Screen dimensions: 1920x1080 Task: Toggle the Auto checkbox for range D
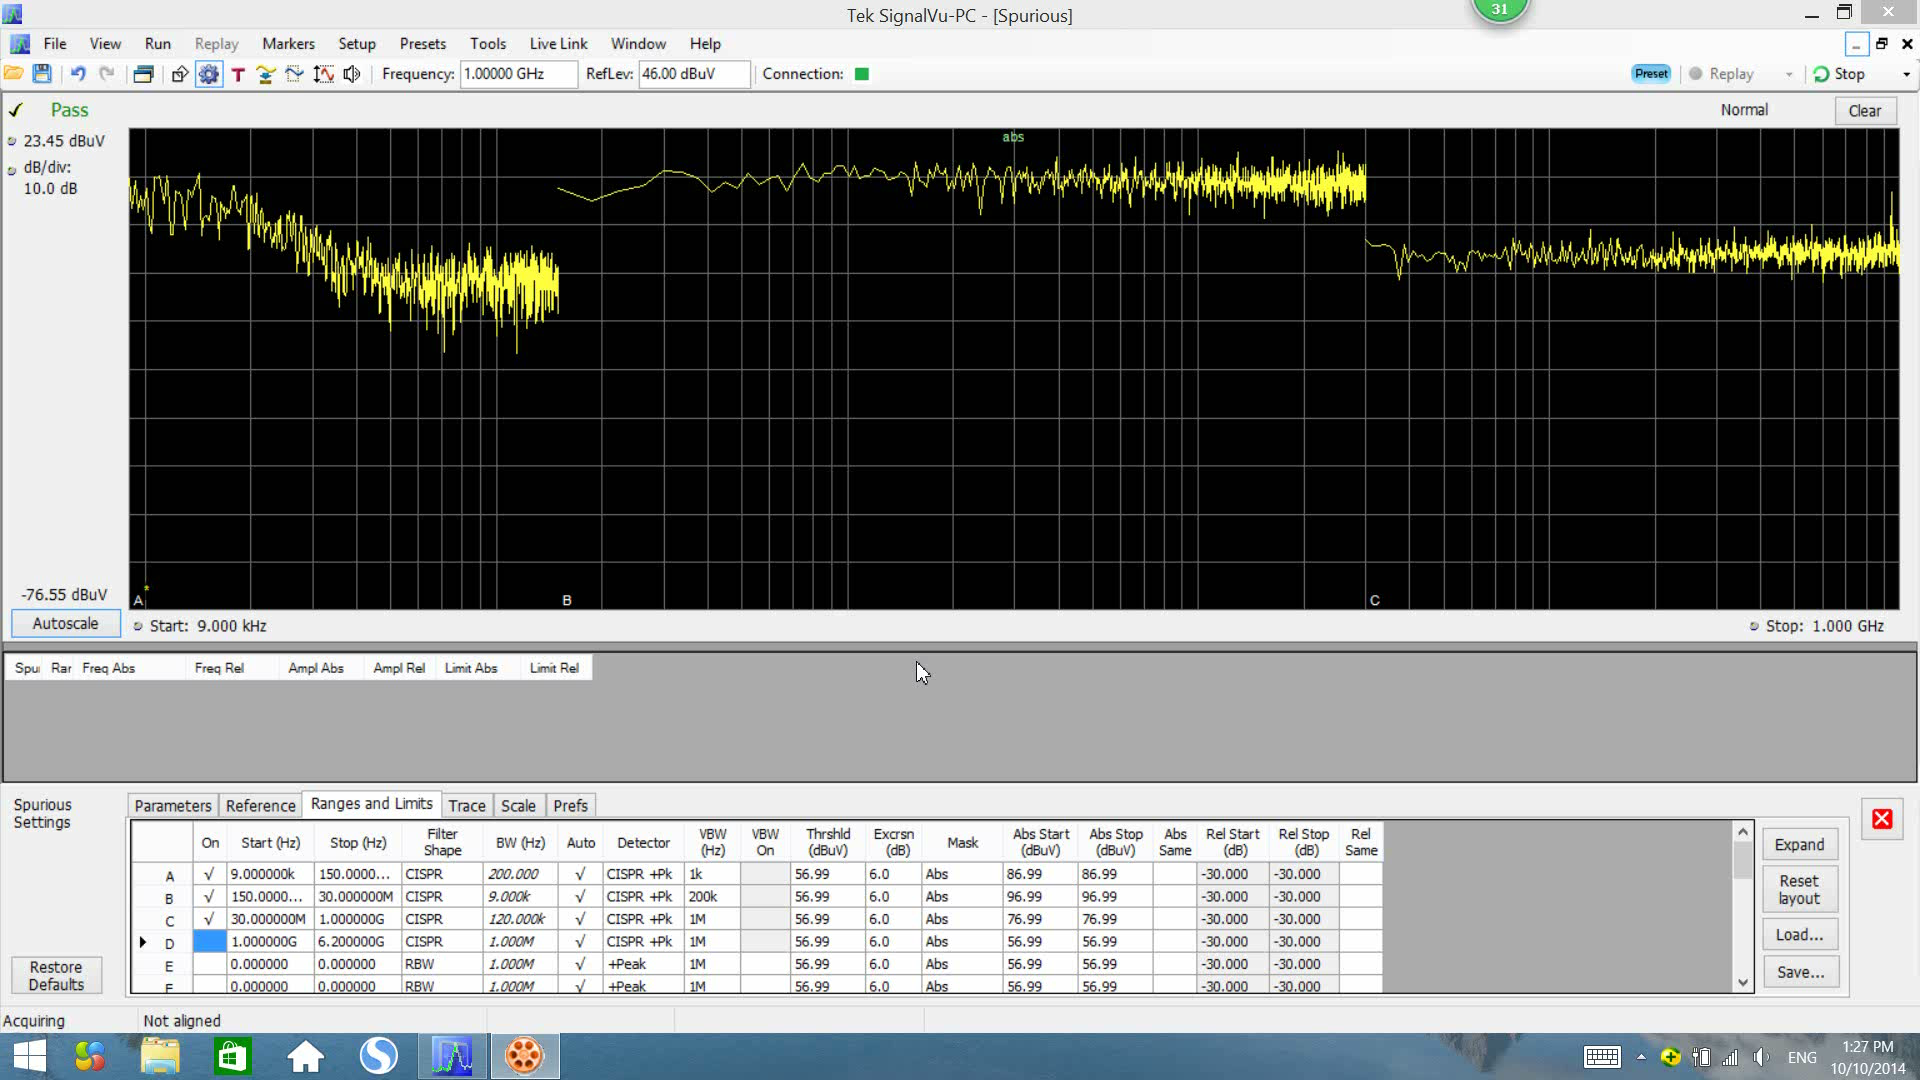[580, 942]
